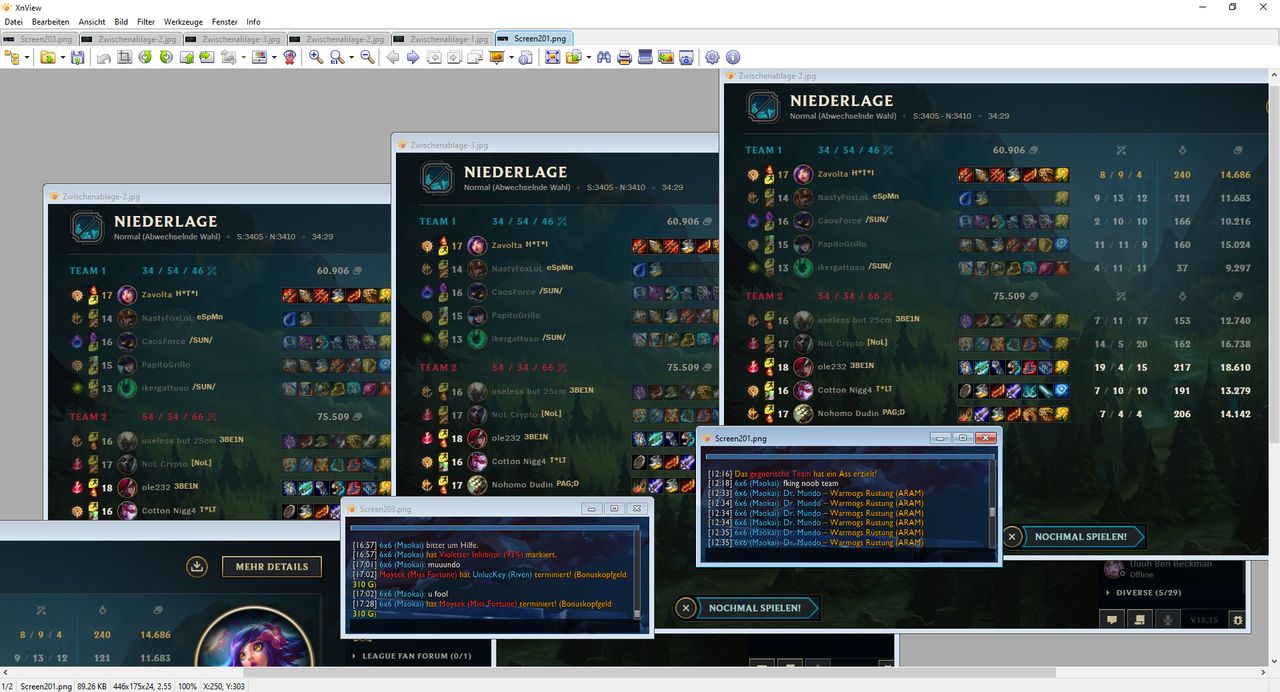Image resolution: width=1280 pixels, height=692 pixels.
Task: Click the chat bubble icon in the game client
Action: pos(1111,620)
